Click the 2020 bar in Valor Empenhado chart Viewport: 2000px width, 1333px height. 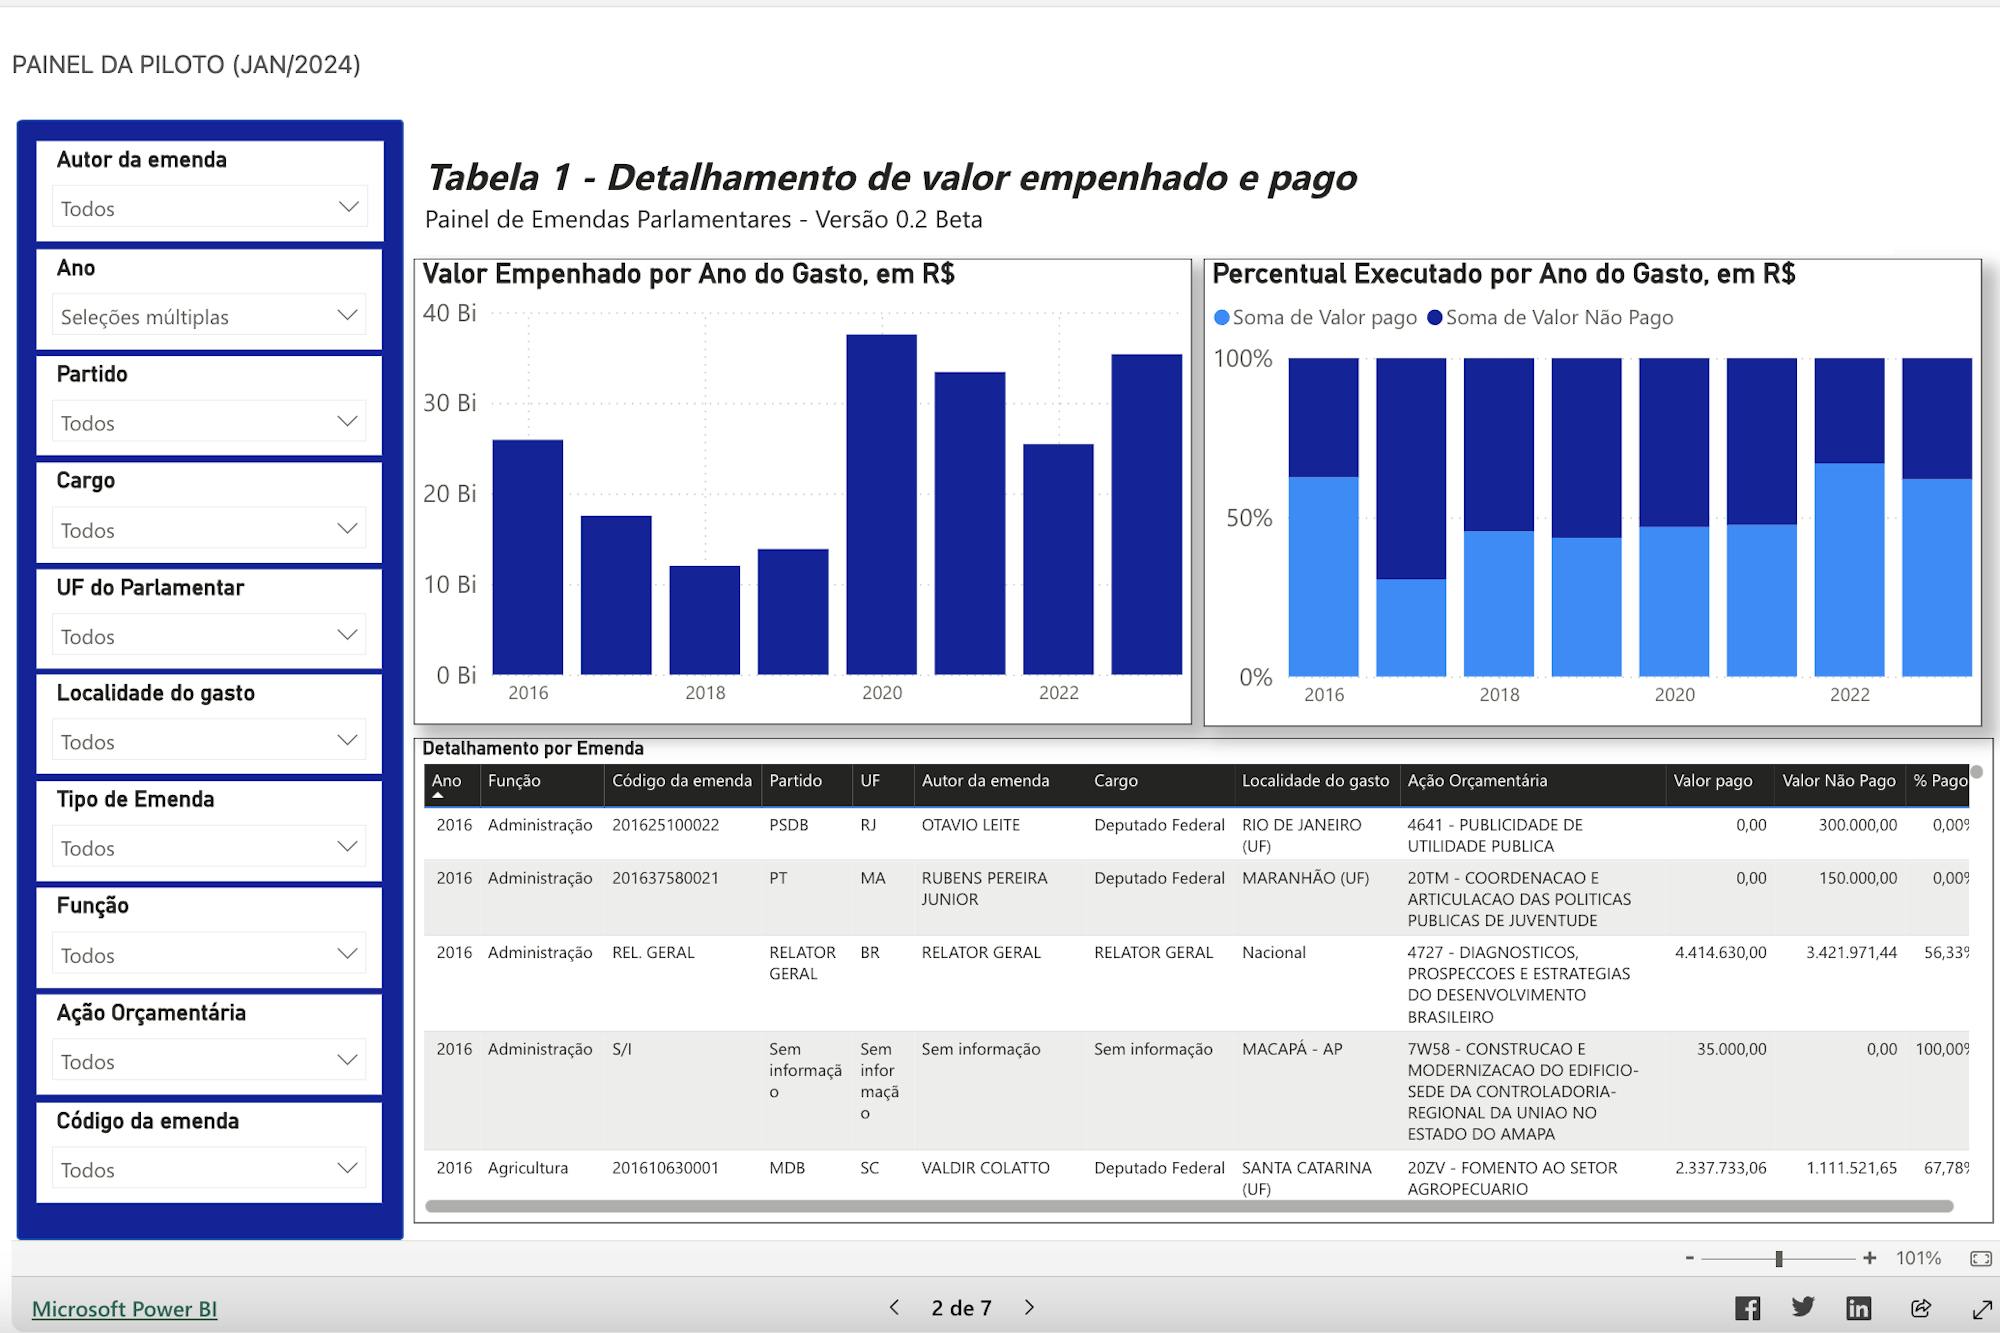pos(881,504)
